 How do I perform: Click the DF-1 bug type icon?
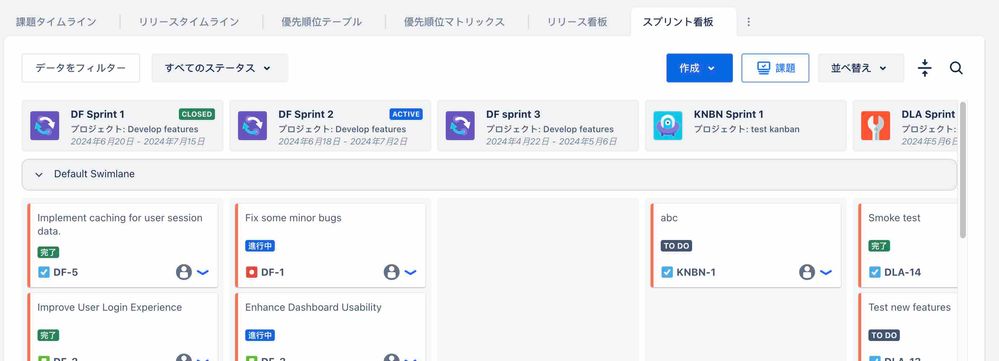point(252,273)
